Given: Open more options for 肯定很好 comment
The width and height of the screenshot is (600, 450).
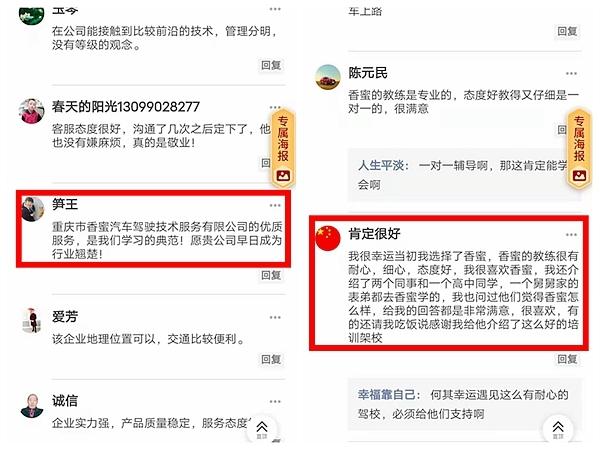Looking at the screenshot, I should pyautogui.click(x=571, y=234).
